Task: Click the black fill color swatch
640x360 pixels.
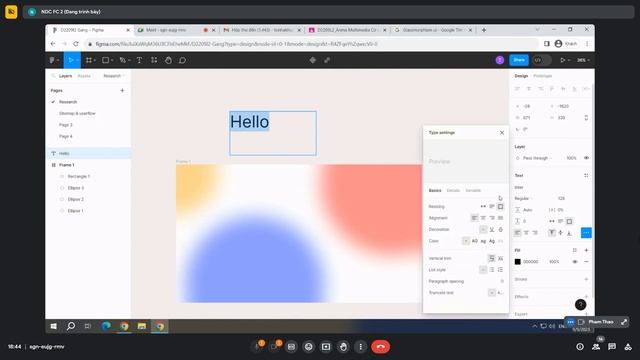Action: click(518, 262)
